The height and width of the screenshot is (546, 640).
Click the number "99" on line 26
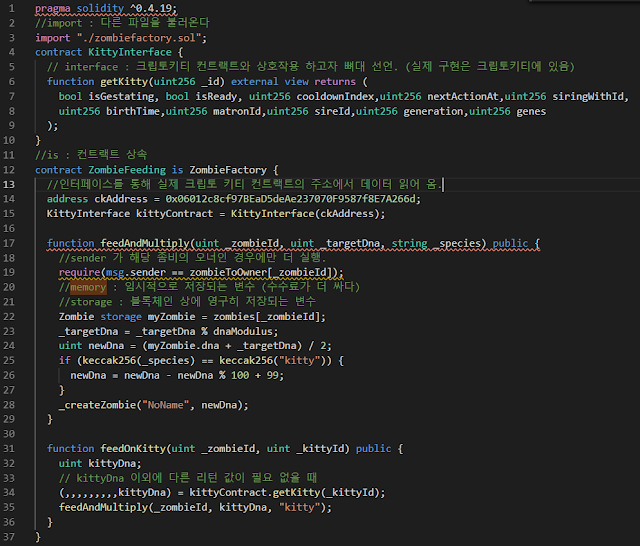(x=272, y=375)
